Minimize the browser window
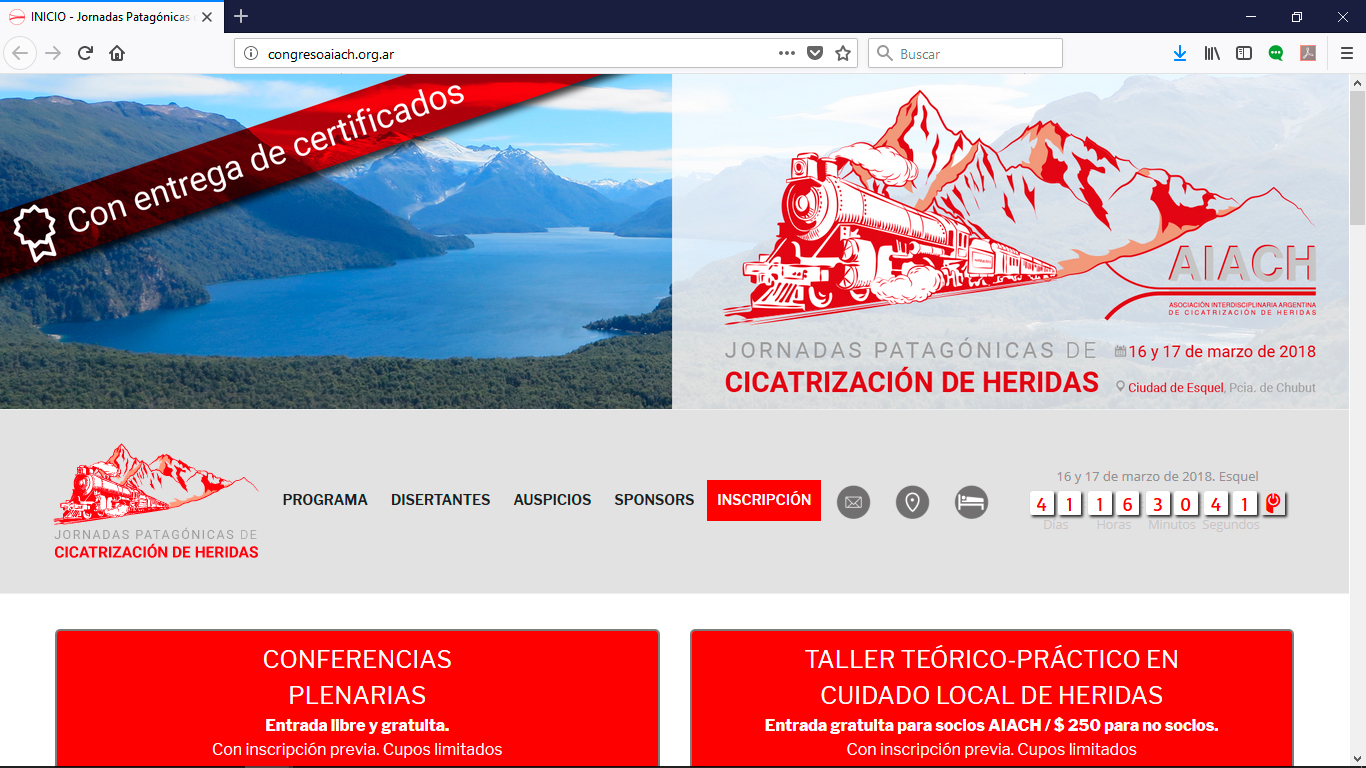1366x768 pixels. (x=1251, y=16)
